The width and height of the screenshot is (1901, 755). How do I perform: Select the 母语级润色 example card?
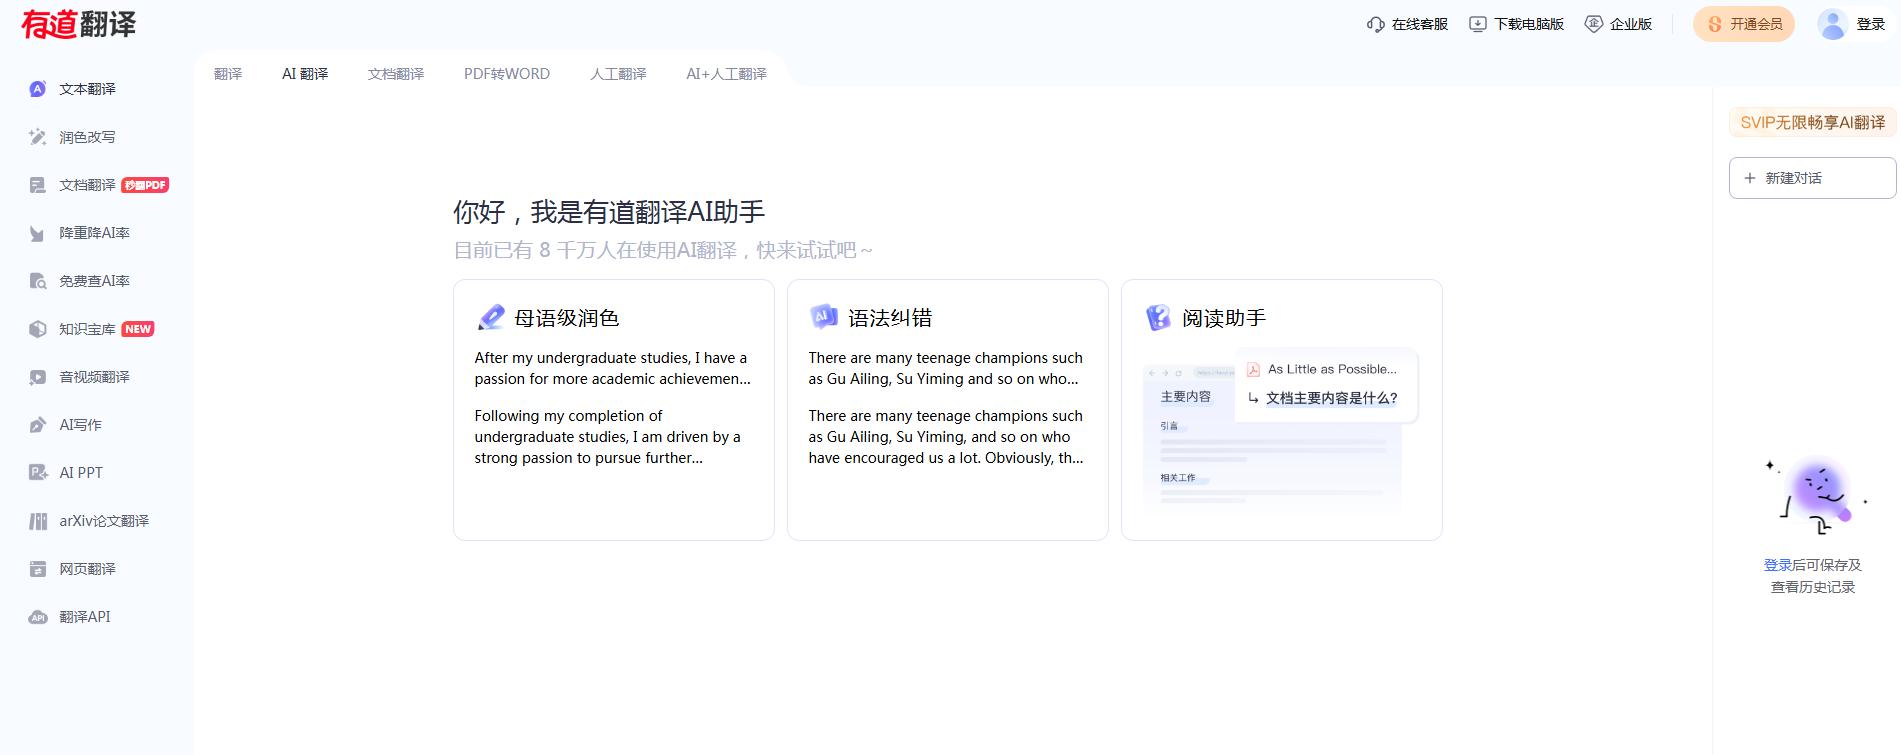(614, 410)
